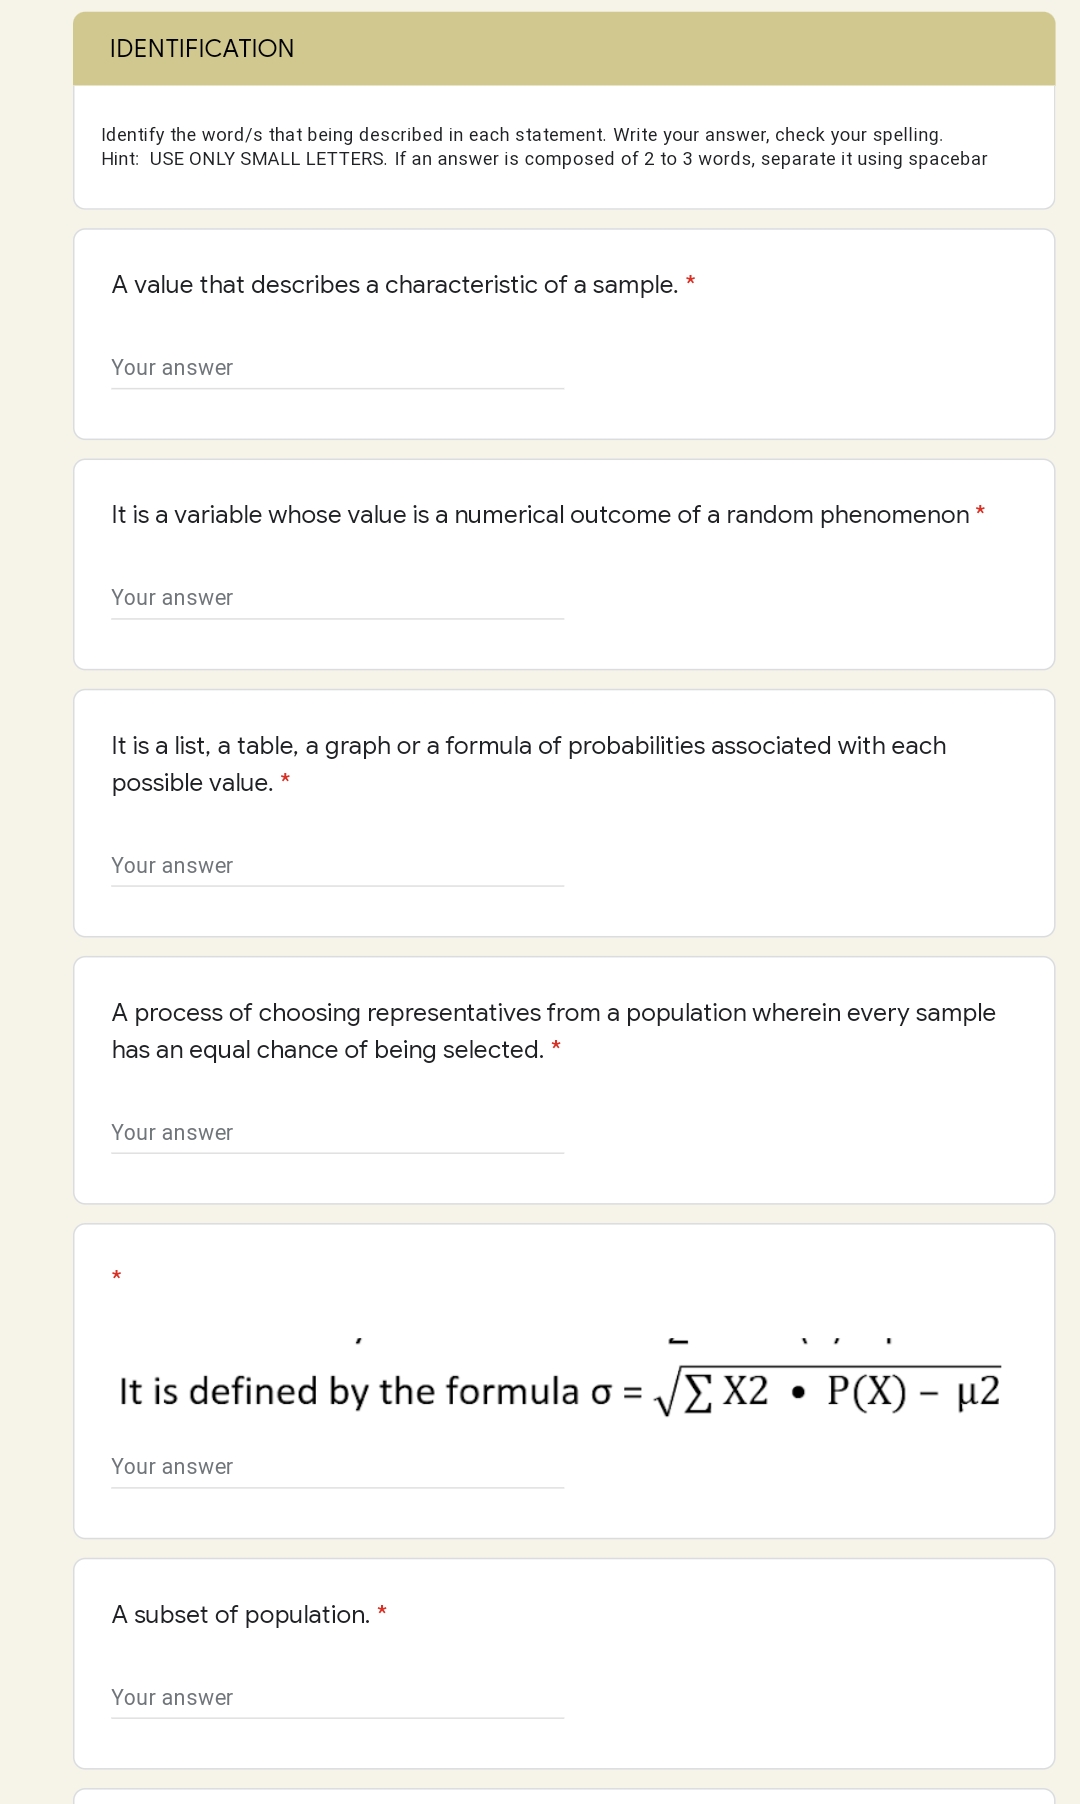Focus the answer field for the choosing representatives question
Viewport: 1080px width, 1804px height.
point(337,1134)
